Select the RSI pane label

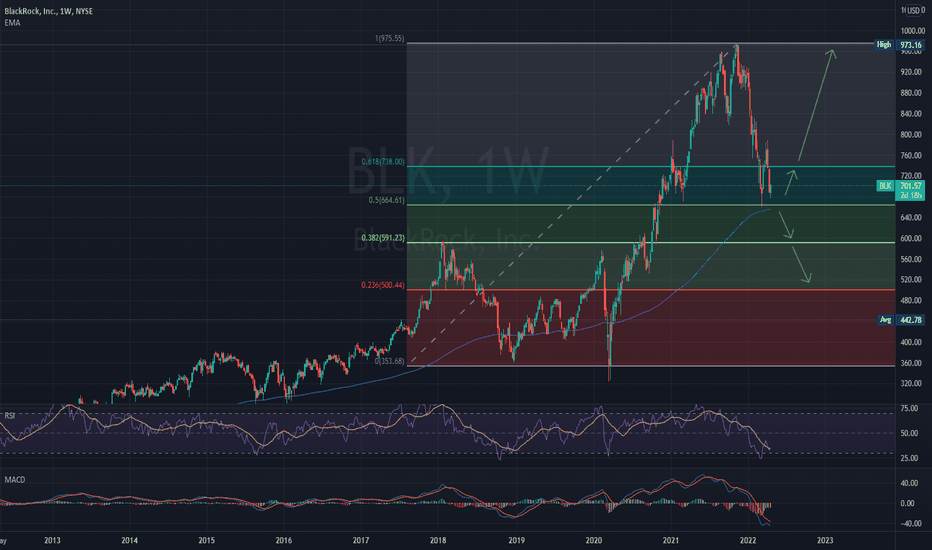coord(10,416)
